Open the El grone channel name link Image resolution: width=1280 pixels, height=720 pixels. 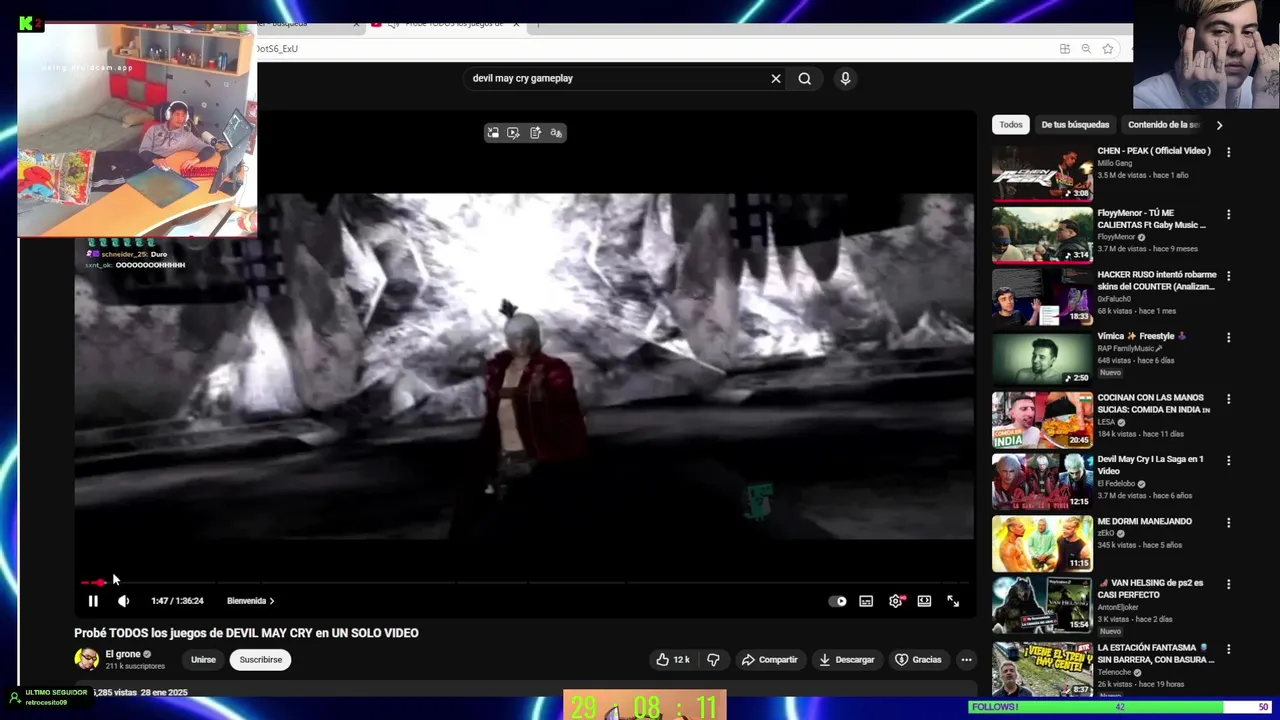[x=123, y=654]
